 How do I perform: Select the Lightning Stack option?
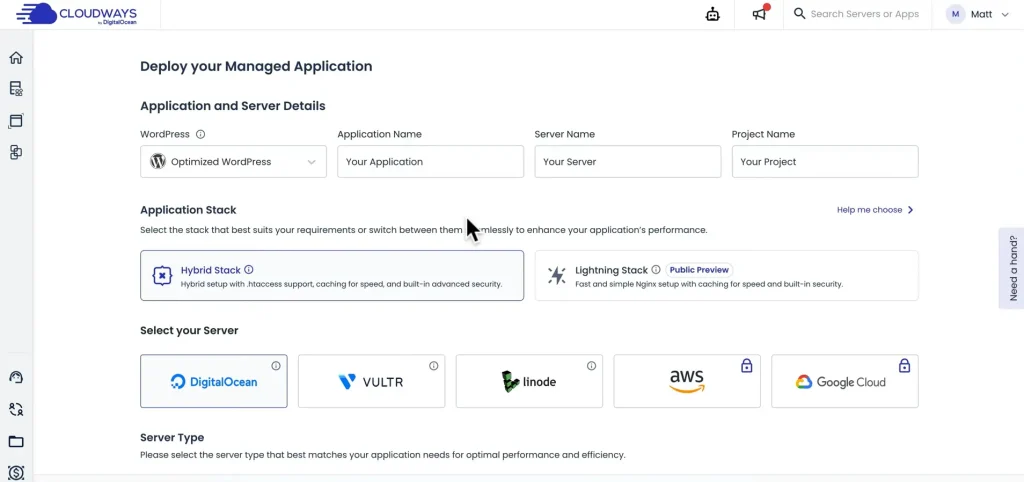tap(726, 276)
